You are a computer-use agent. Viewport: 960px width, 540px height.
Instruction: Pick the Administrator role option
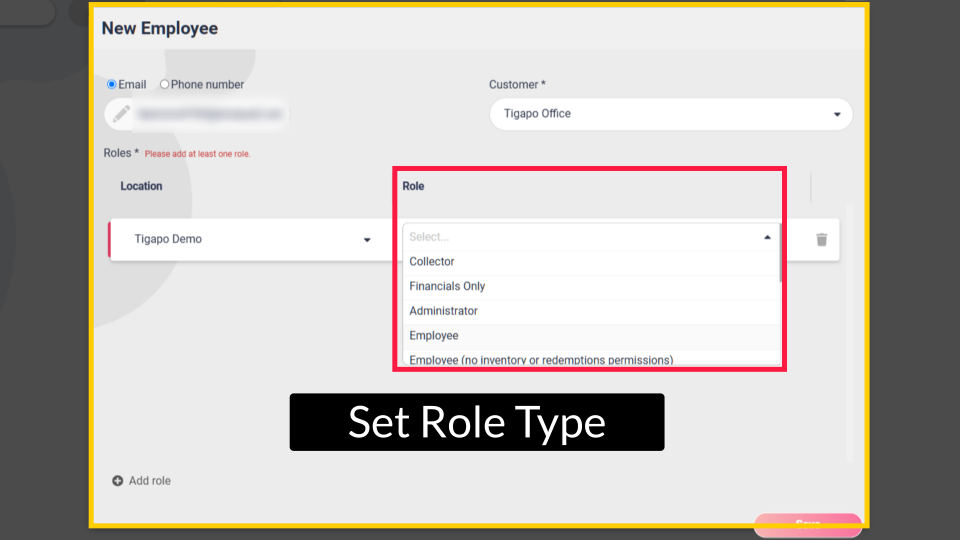click(x=444, y=311)
